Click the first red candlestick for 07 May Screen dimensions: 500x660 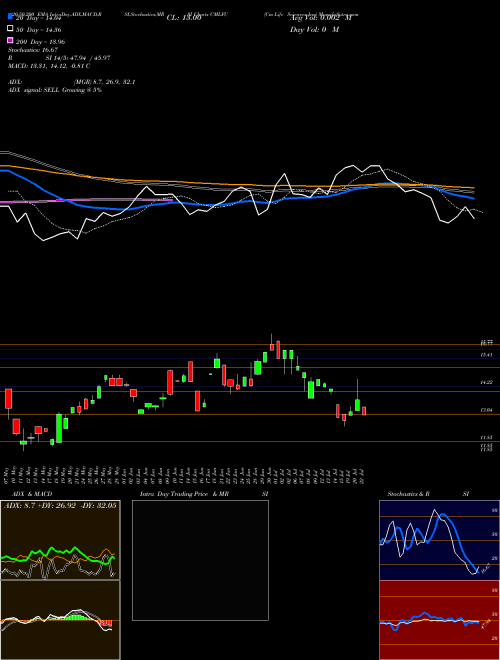[8, 401]
